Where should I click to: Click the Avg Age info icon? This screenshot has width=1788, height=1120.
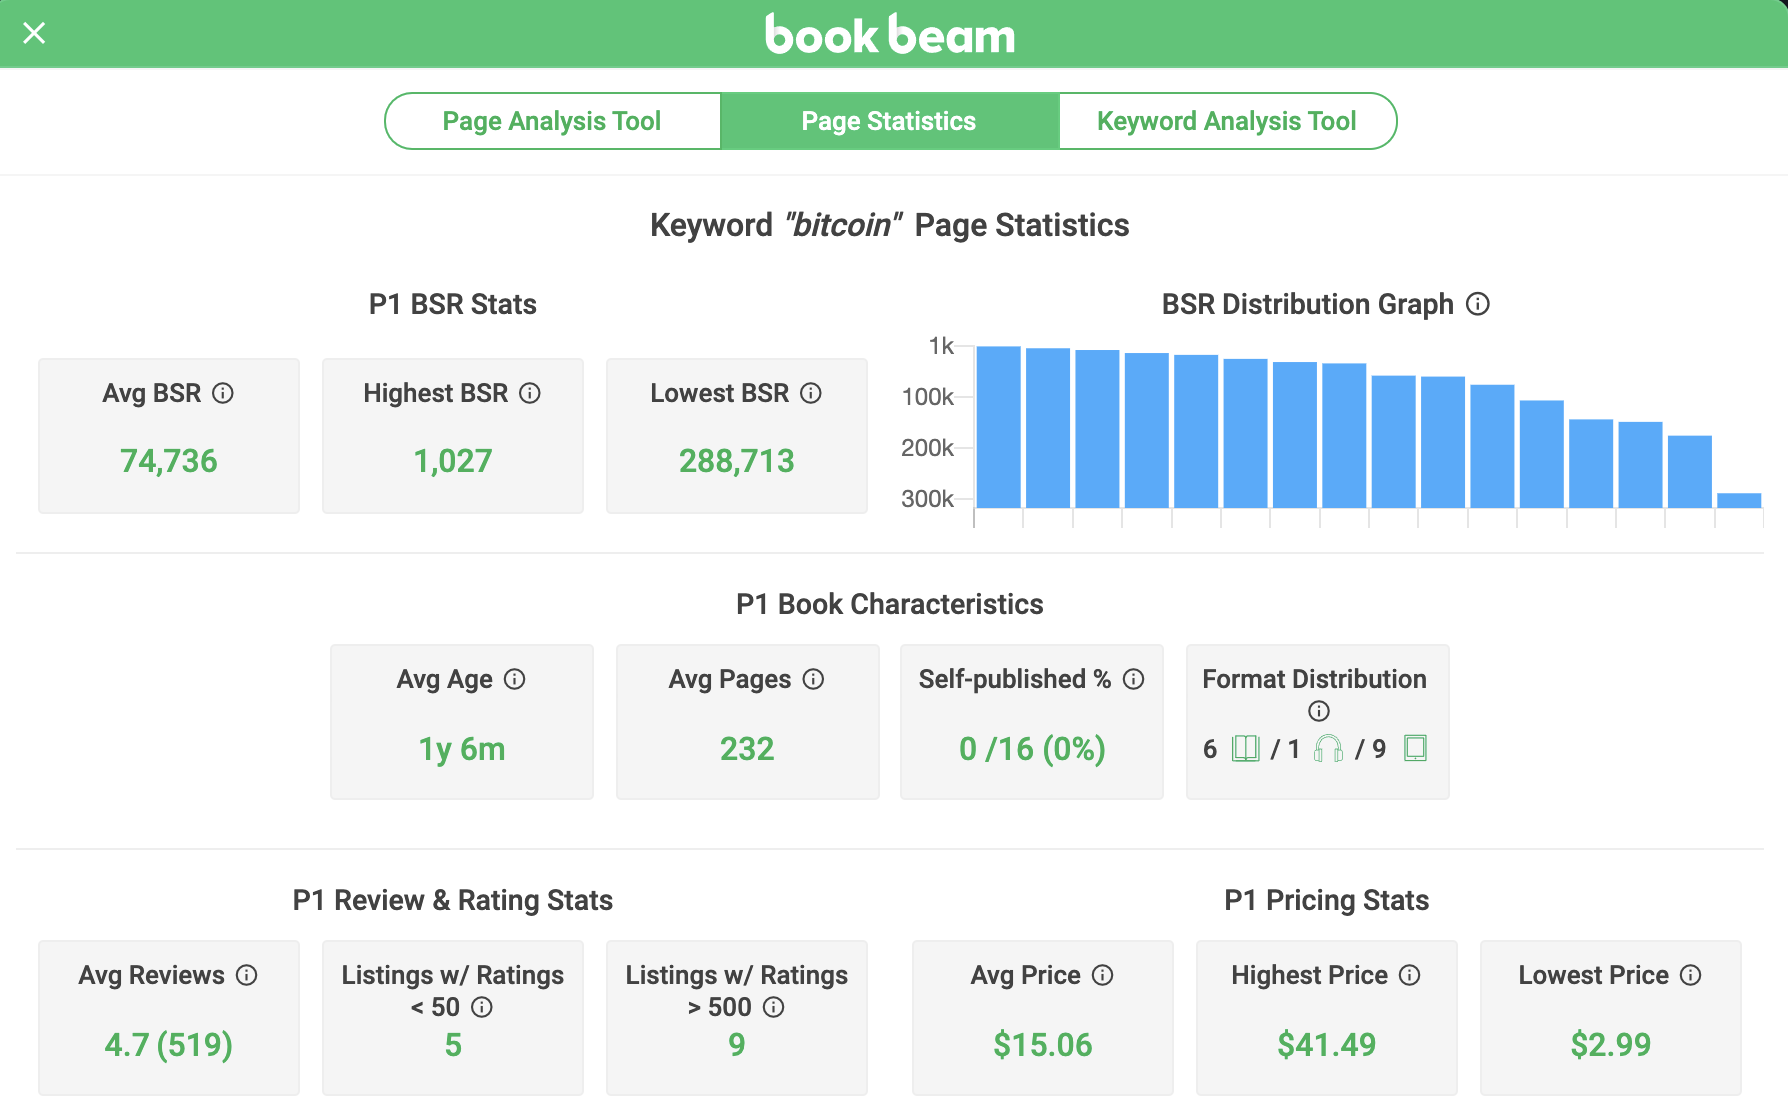click(516, 680)
